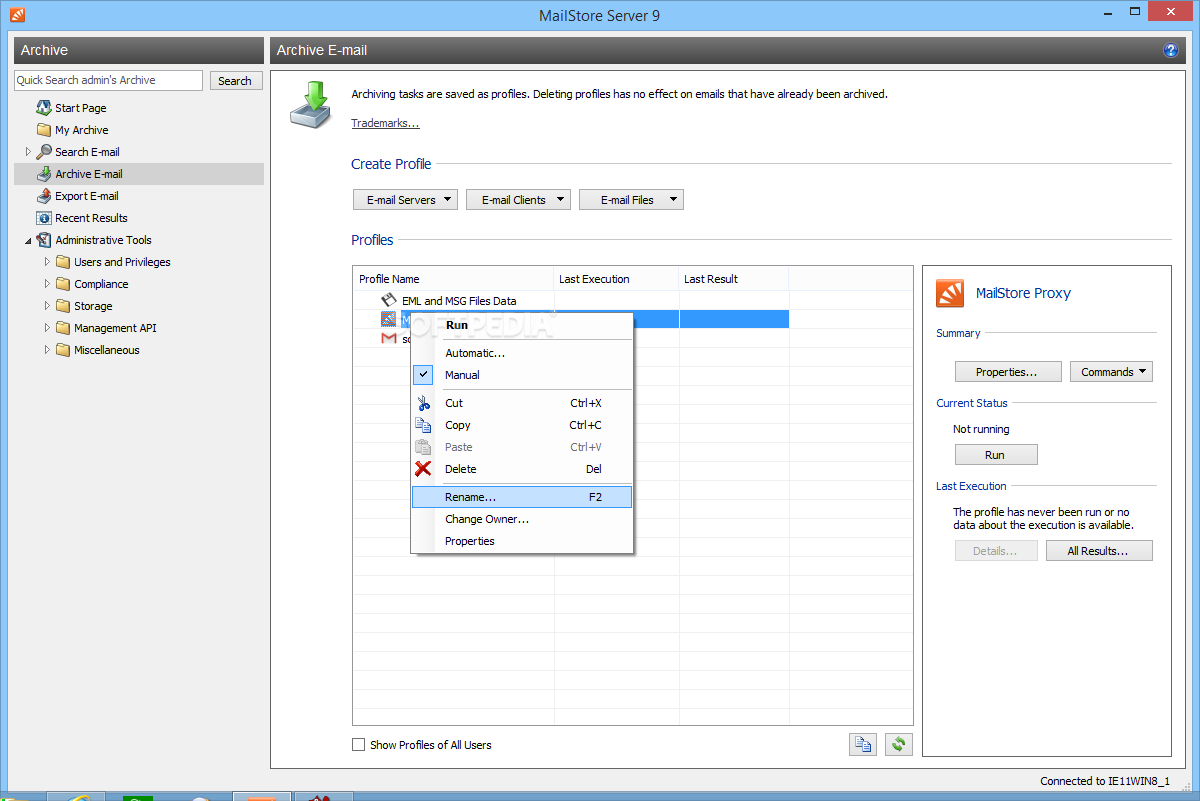This screenshot has height=801, width=1200.
Task: Open the Trademarks... link
Action: point(385,123)
